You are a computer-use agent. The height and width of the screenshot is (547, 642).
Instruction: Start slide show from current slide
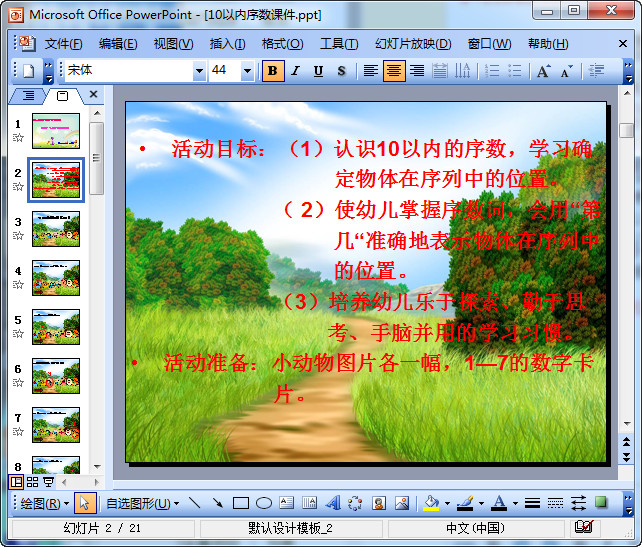(x=48, y=482)
